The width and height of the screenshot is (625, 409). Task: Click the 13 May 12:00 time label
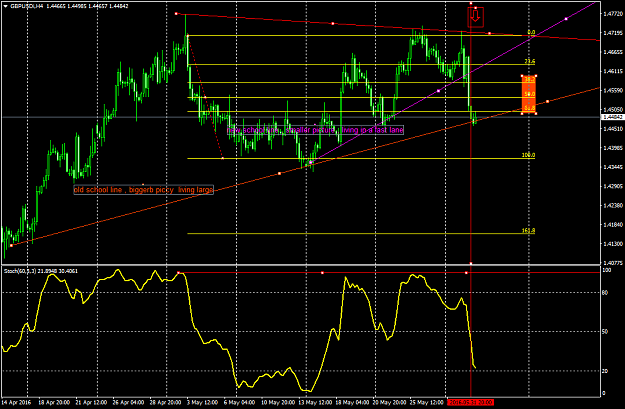pos(315,402)
